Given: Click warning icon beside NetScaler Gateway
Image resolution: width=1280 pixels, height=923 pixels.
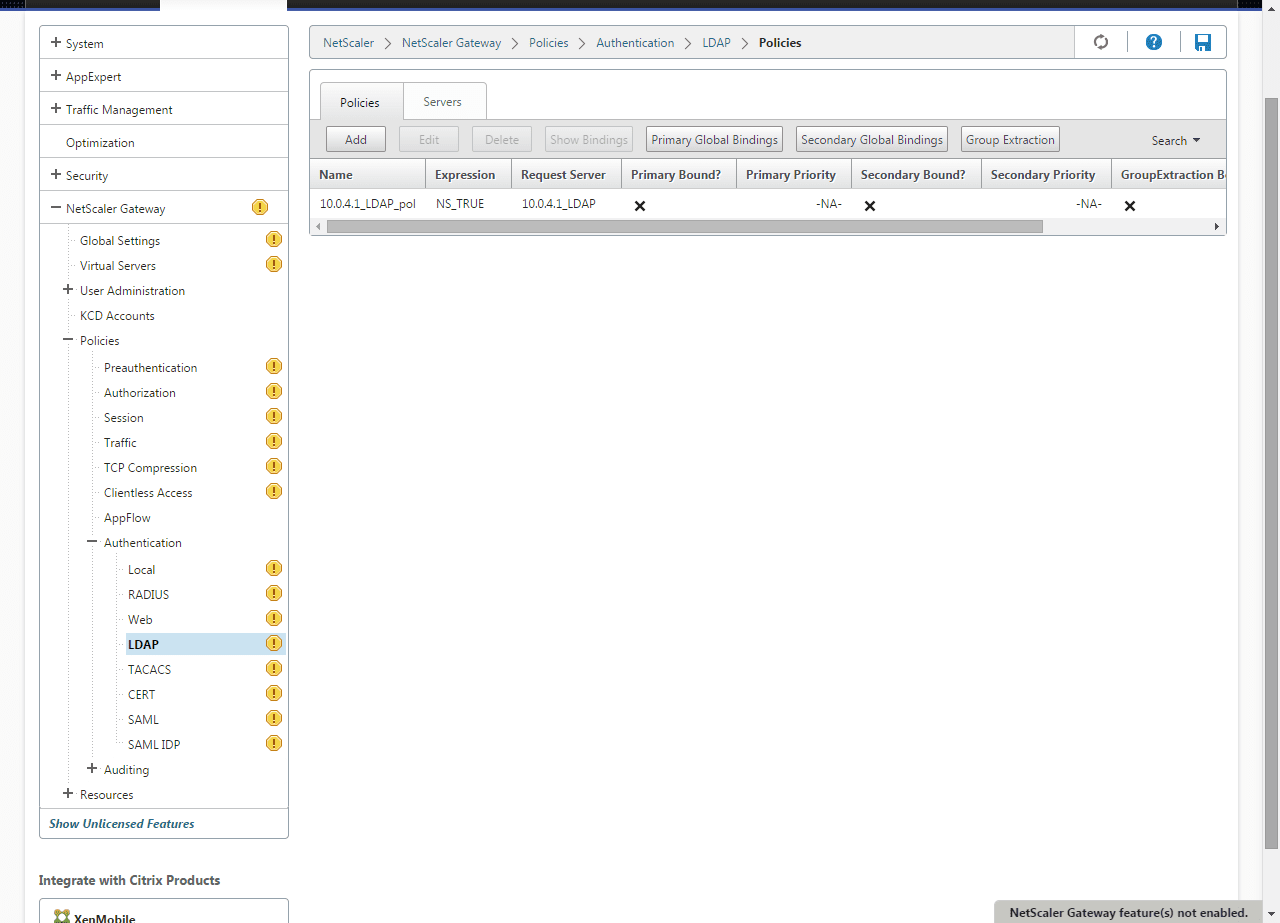Looking at the screenshot, I should pos(260,208).
